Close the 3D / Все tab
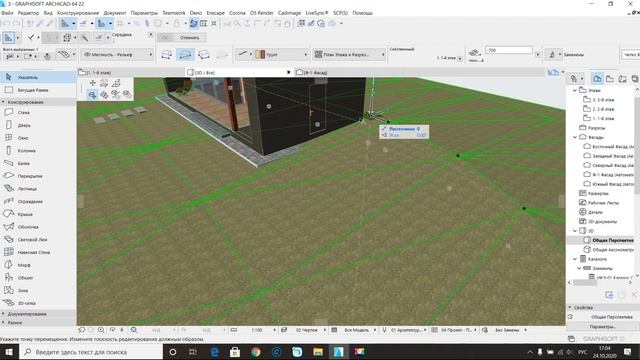The image size is (640, 360). click(289, 72)
